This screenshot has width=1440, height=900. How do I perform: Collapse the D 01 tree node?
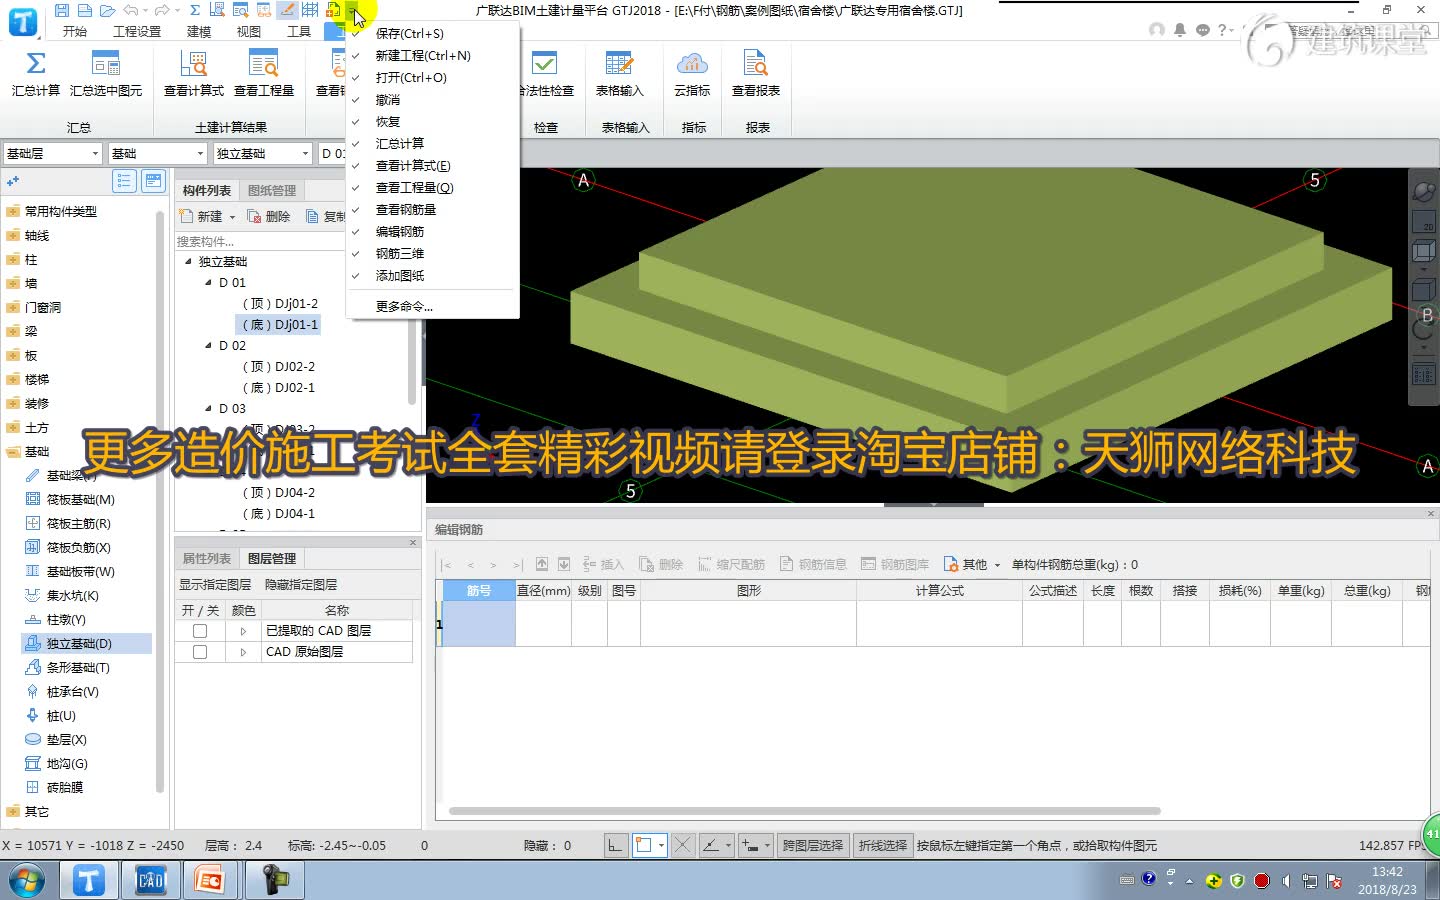pyautogui.click(x=208, y=283)
